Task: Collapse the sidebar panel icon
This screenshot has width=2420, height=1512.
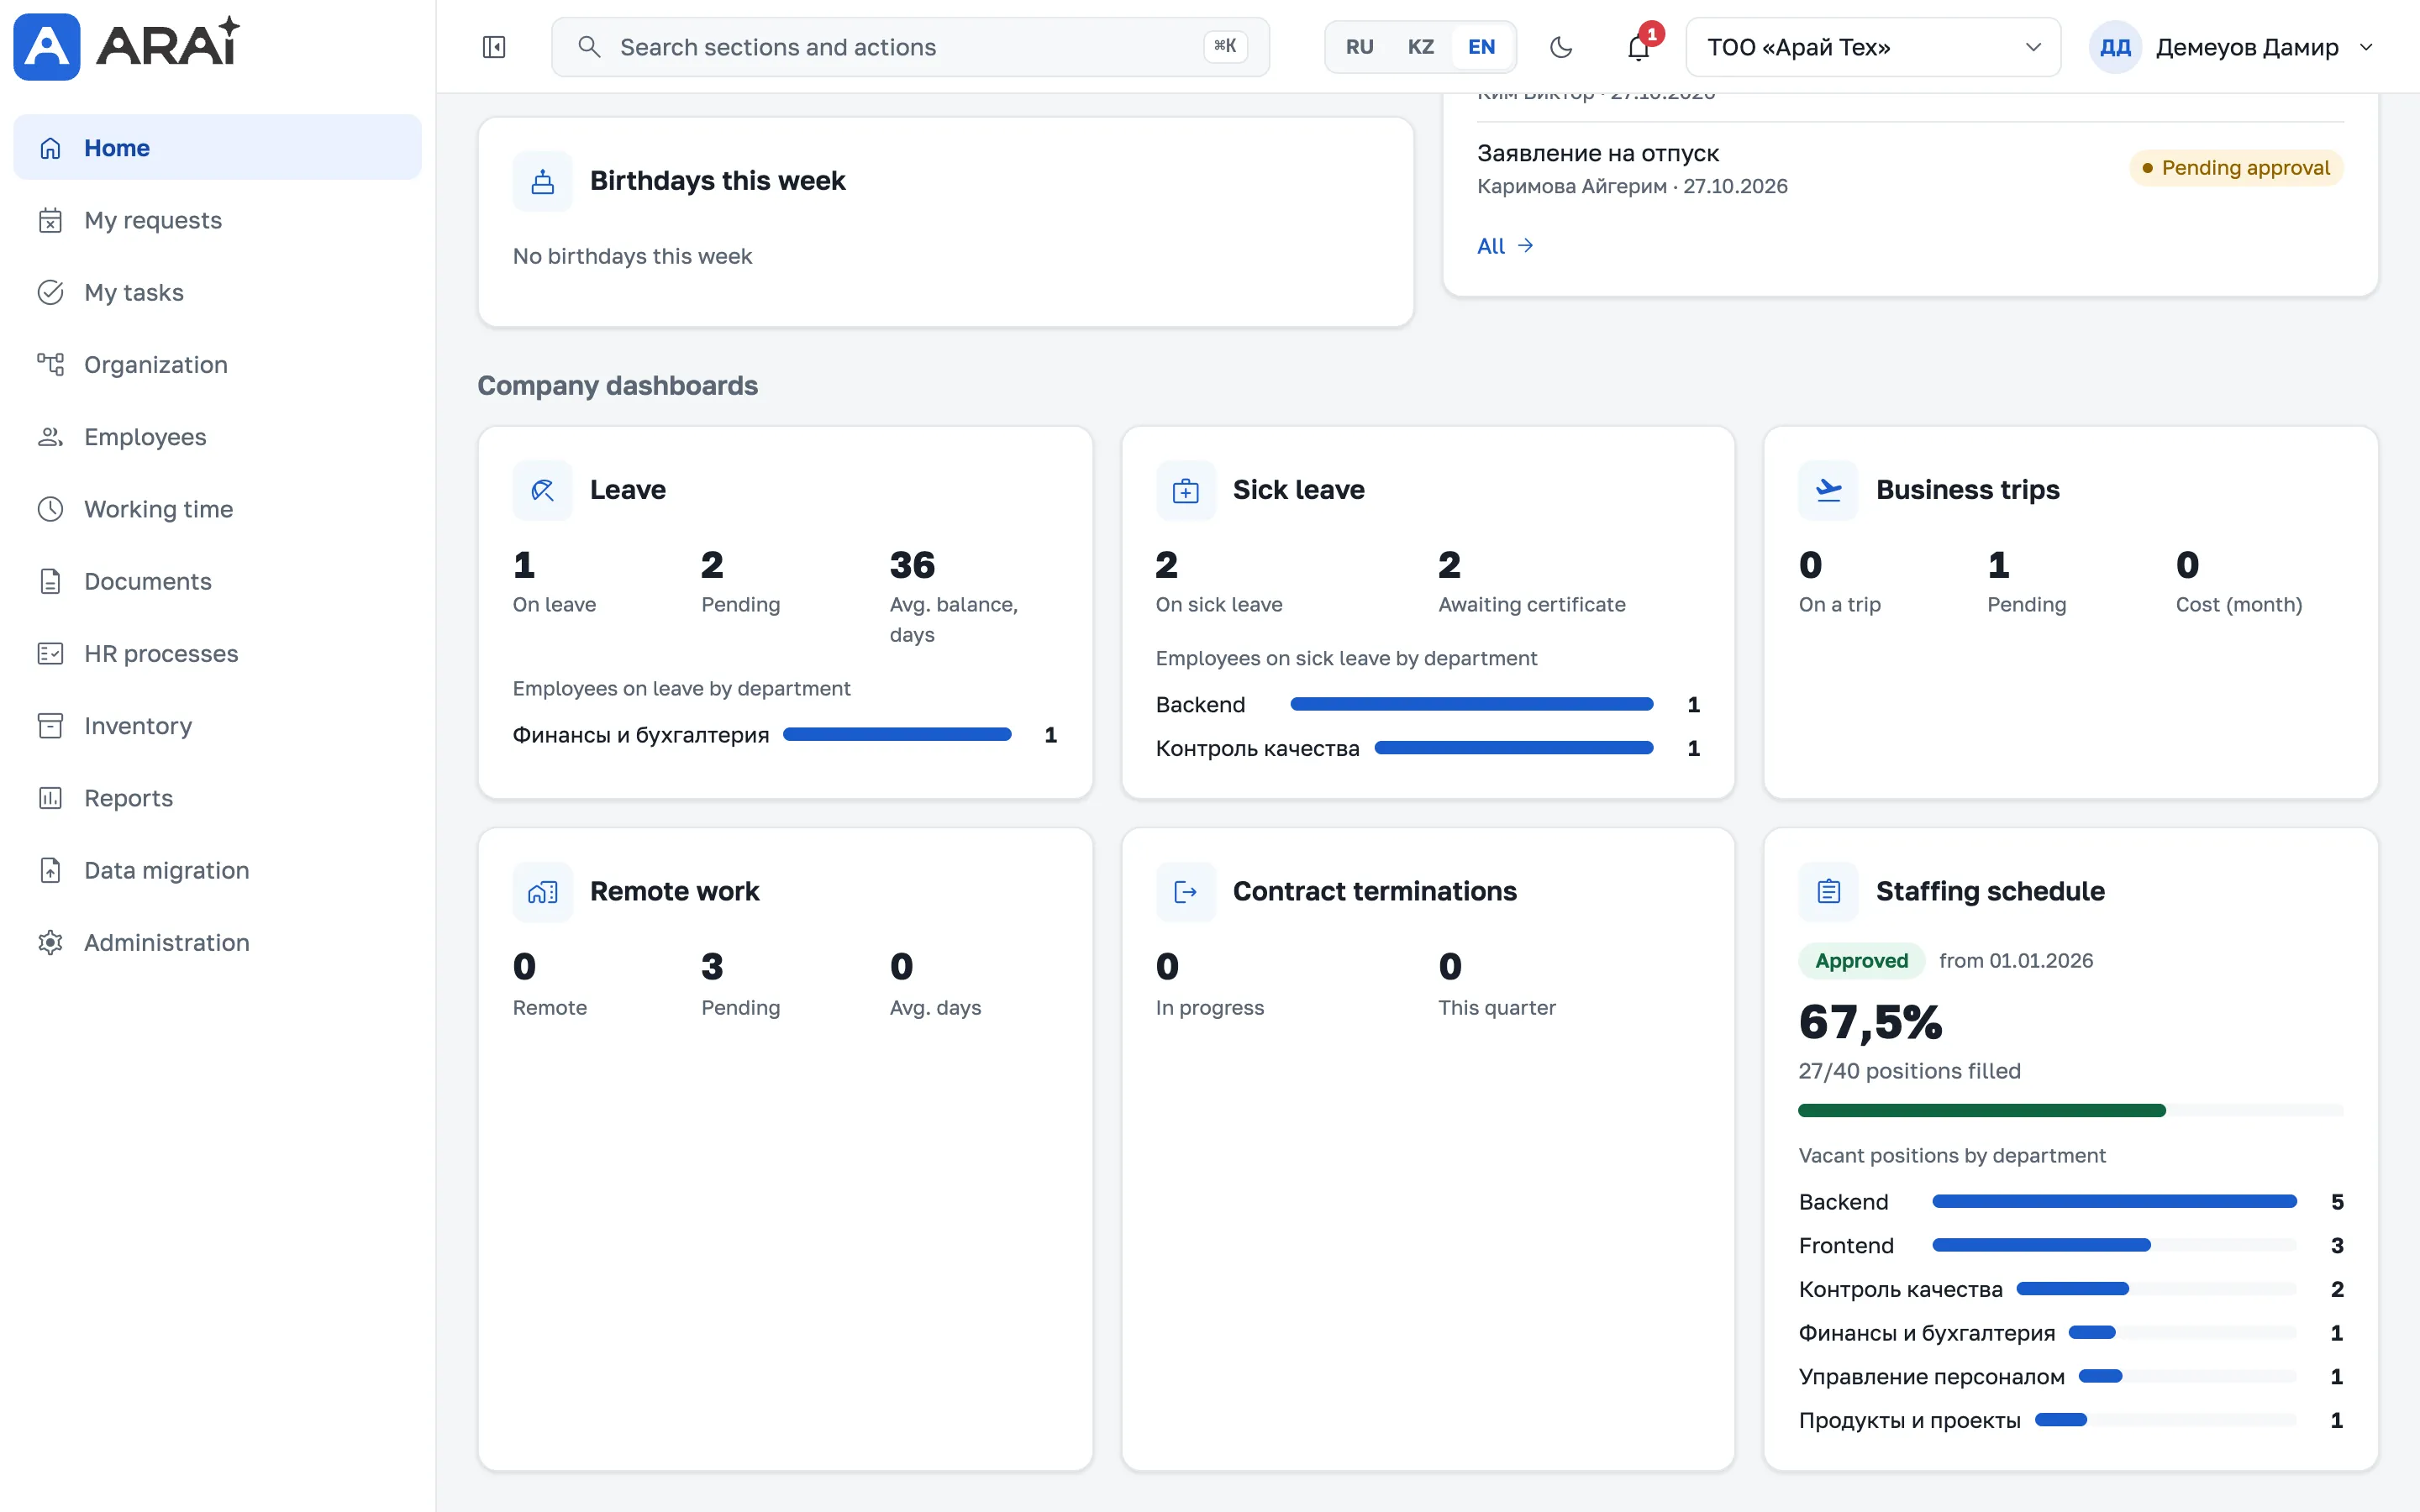Action: pos(494,47)
